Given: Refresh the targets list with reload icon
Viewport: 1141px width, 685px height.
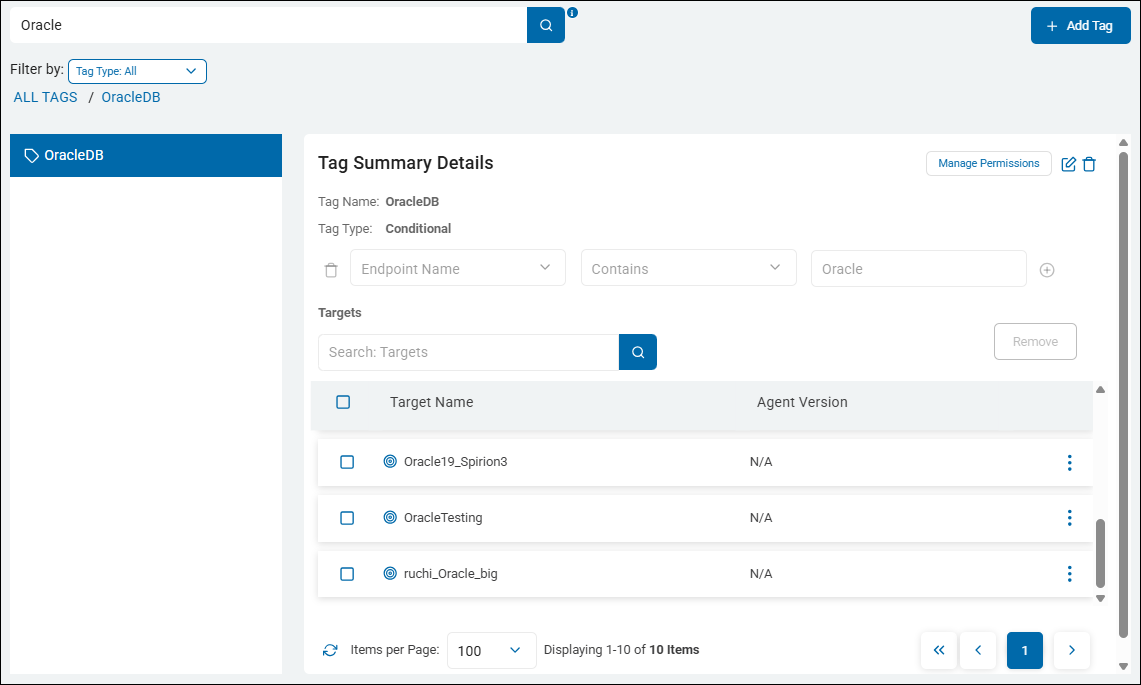Looking at the screenshot, I should [x=330, y=650].
